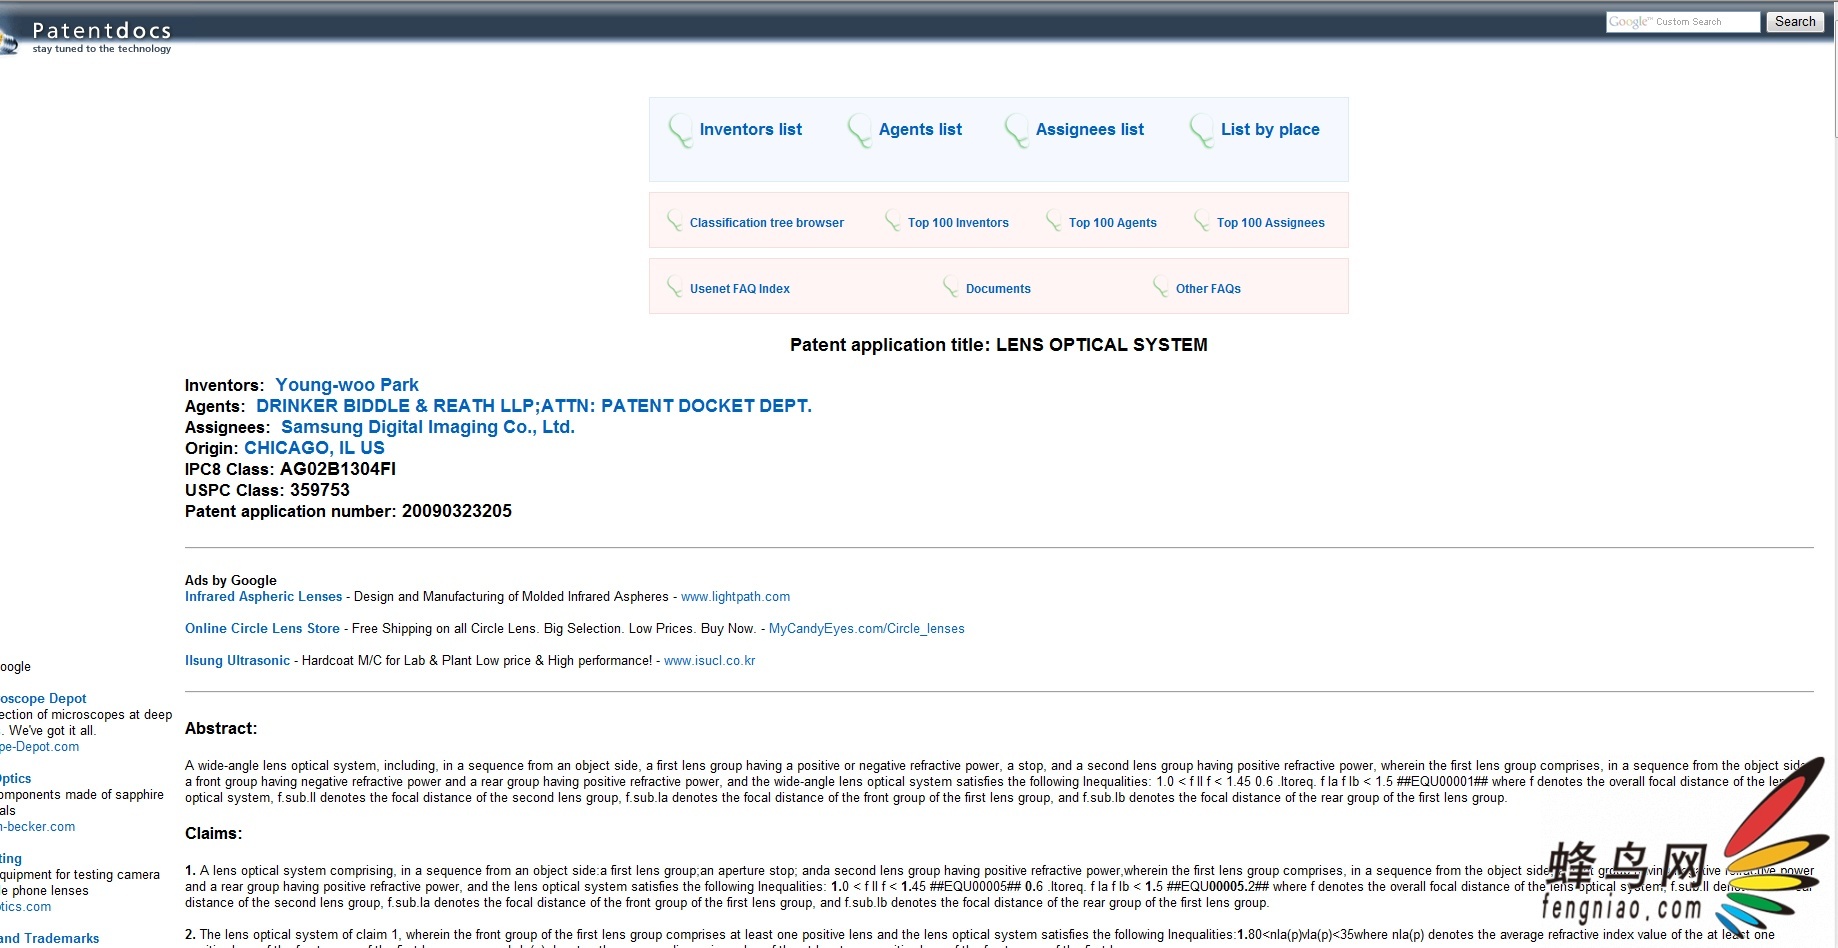Click the 'Claims:' heading

pos(213,833)
